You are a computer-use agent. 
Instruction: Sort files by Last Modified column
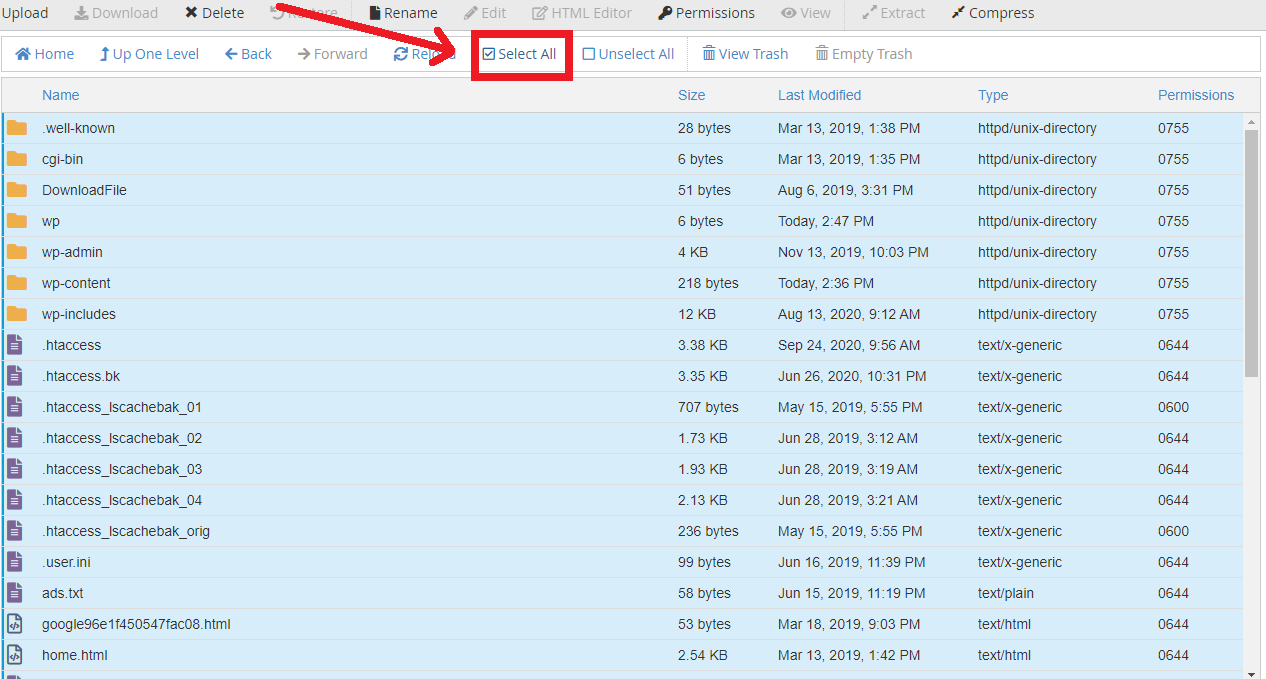click(x=819, y=95)
